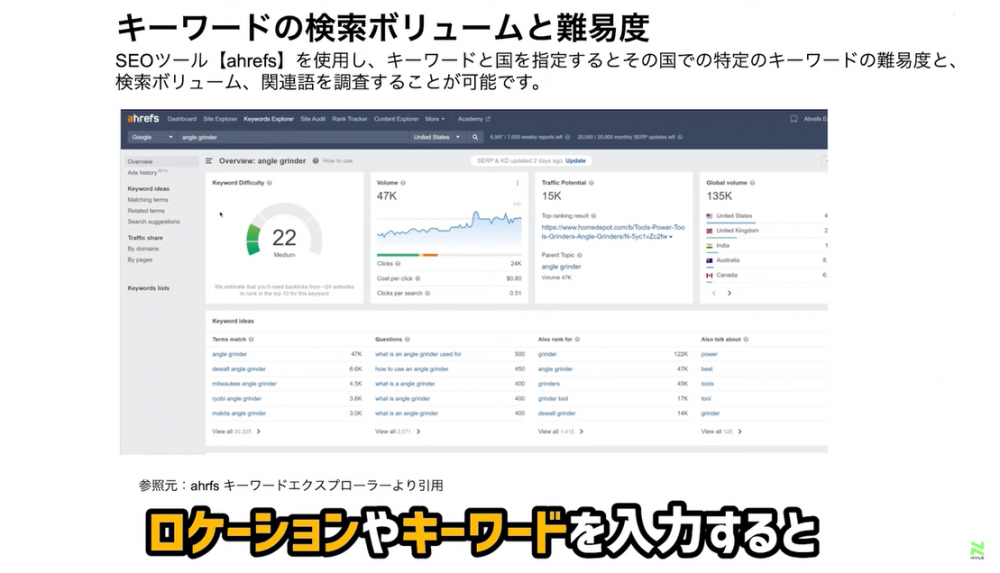Click dewalt angle grinder keyword link
1000x573 pixels.
coord(239,369)
